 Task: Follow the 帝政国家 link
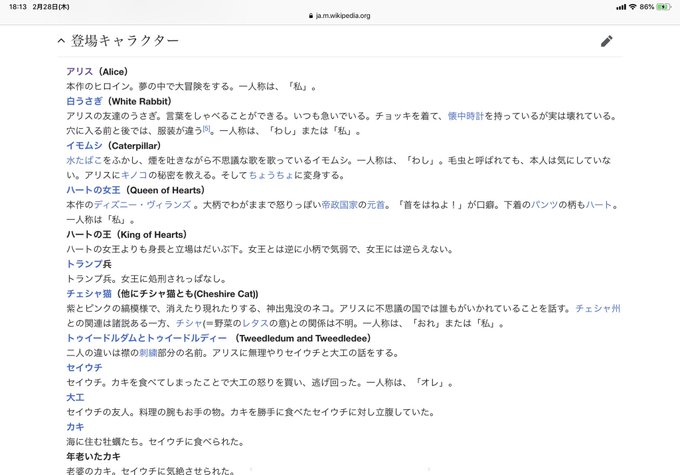(340, 205)
